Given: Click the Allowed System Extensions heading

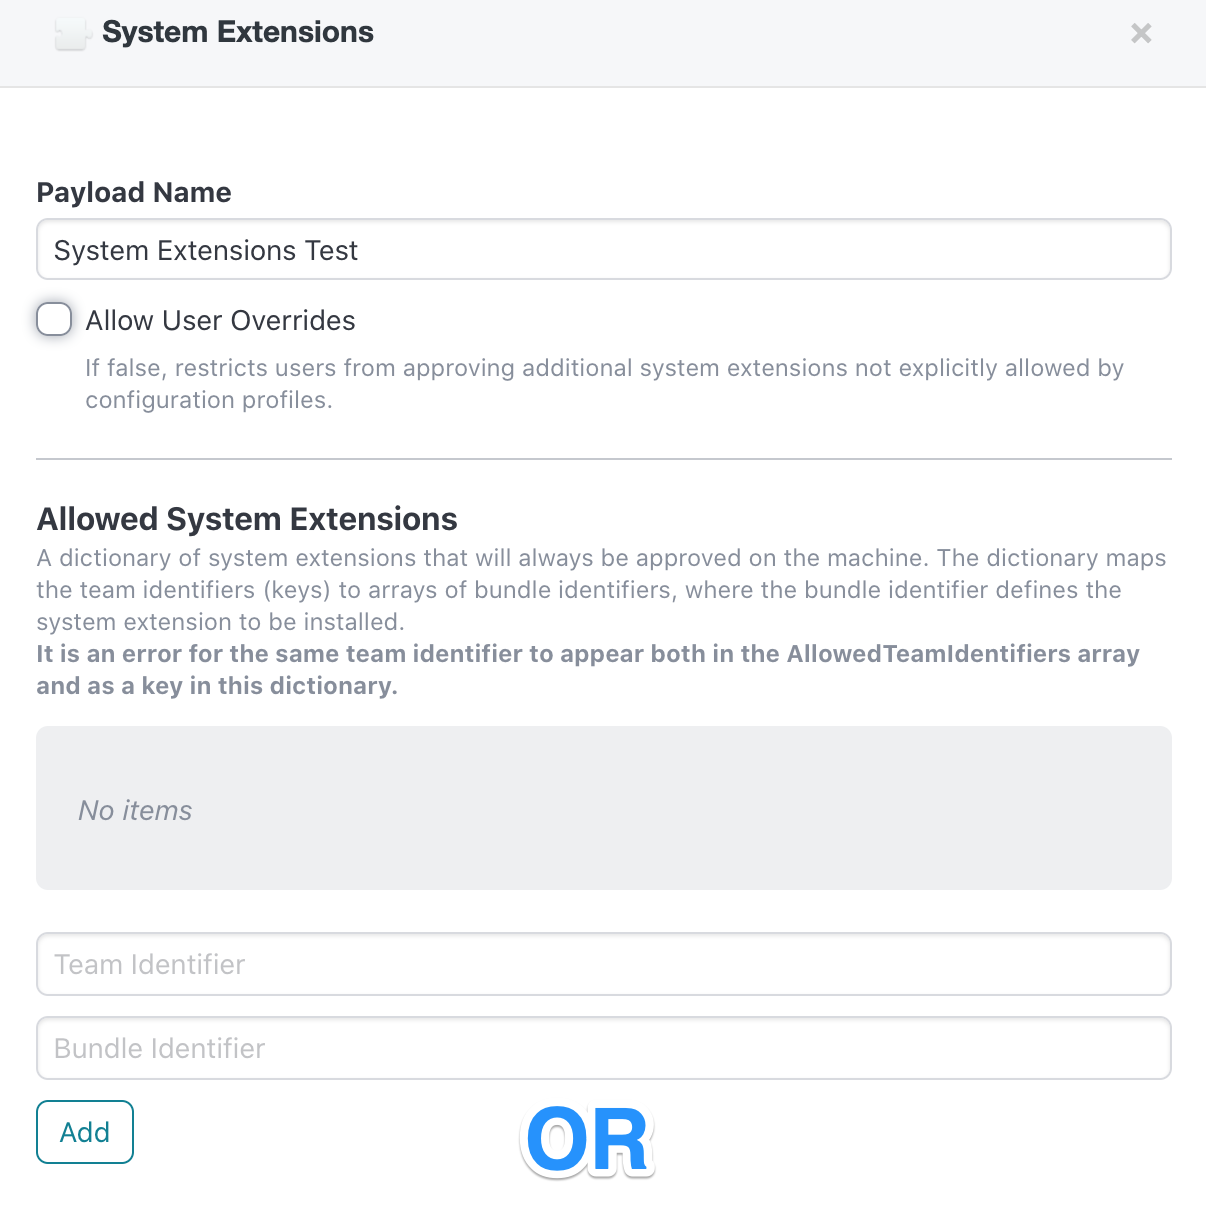Looking at the screenshot, I should pyautogui.click(x=247, y=519).
